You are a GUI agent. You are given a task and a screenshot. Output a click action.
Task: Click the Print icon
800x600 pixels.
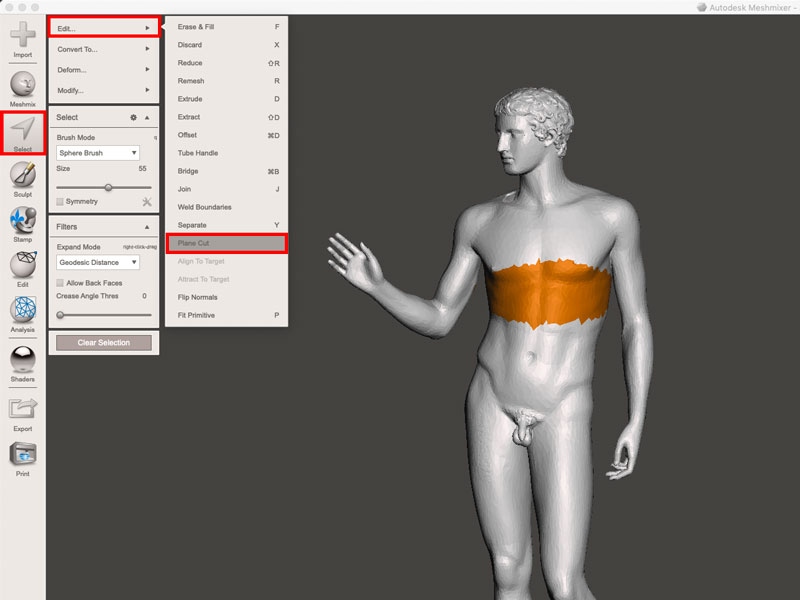22,457
